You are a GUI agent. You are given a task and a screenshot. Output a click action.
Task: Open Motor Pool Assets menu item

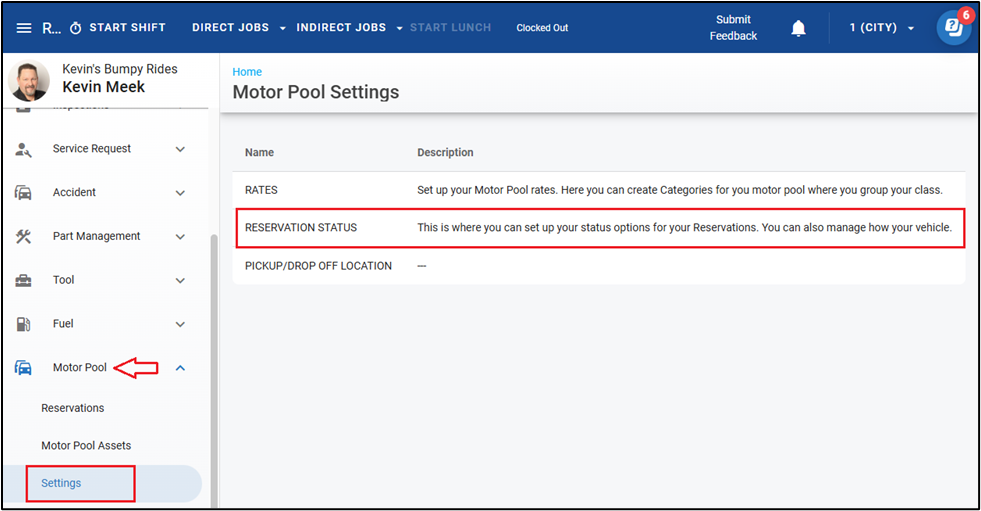click(86, 446)
